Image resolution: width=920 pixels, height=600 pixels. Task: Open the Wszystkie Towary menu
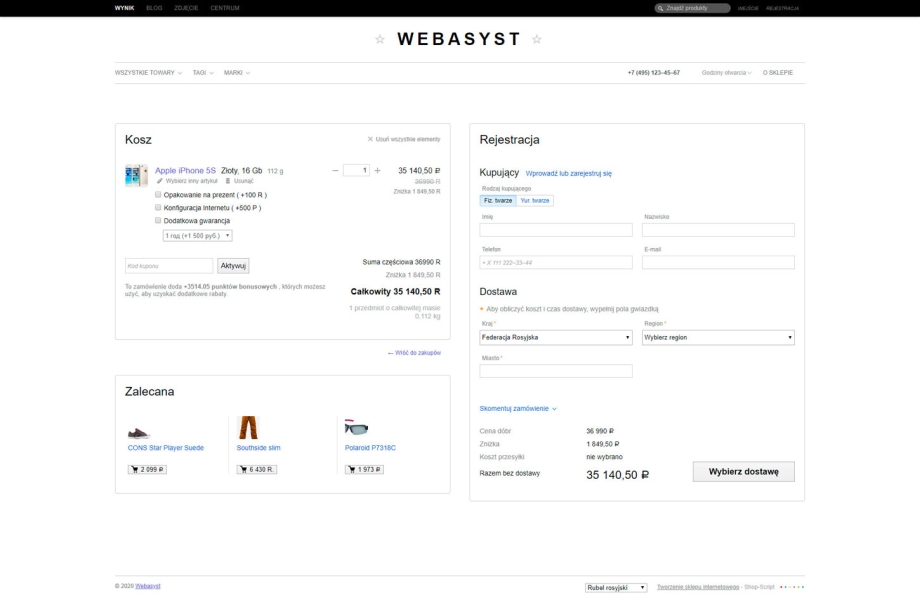click(148, 73)
